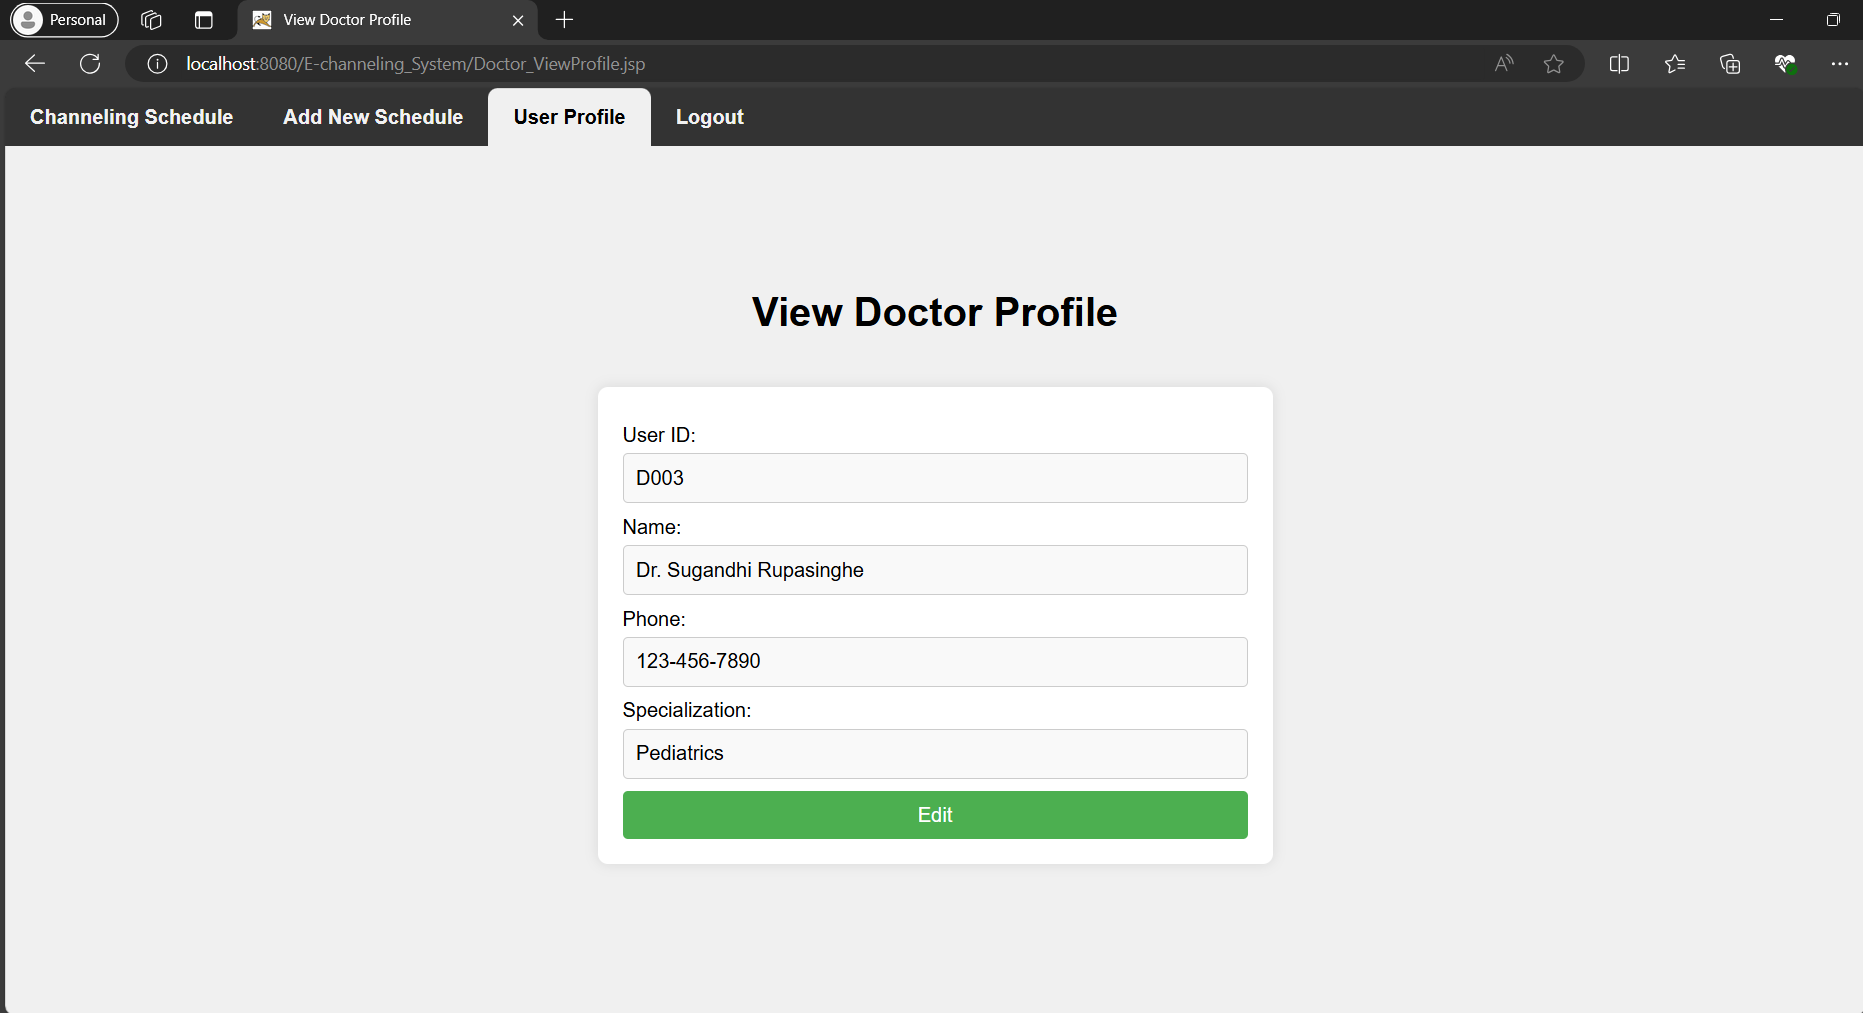Click the Logout link
Screen dimensions: 1863x1013
[709, 117]
